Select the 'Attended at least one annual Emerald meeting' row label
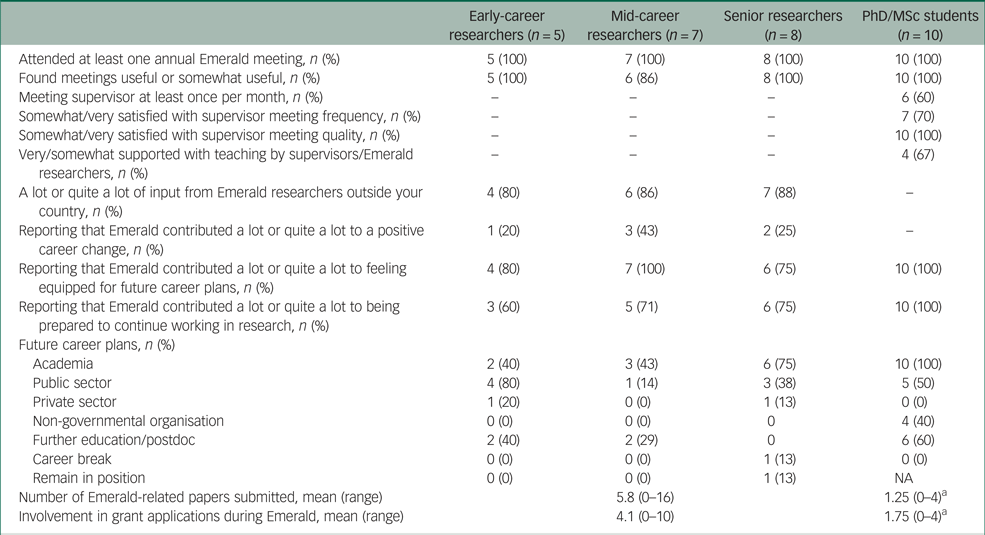 pos(180,59)
